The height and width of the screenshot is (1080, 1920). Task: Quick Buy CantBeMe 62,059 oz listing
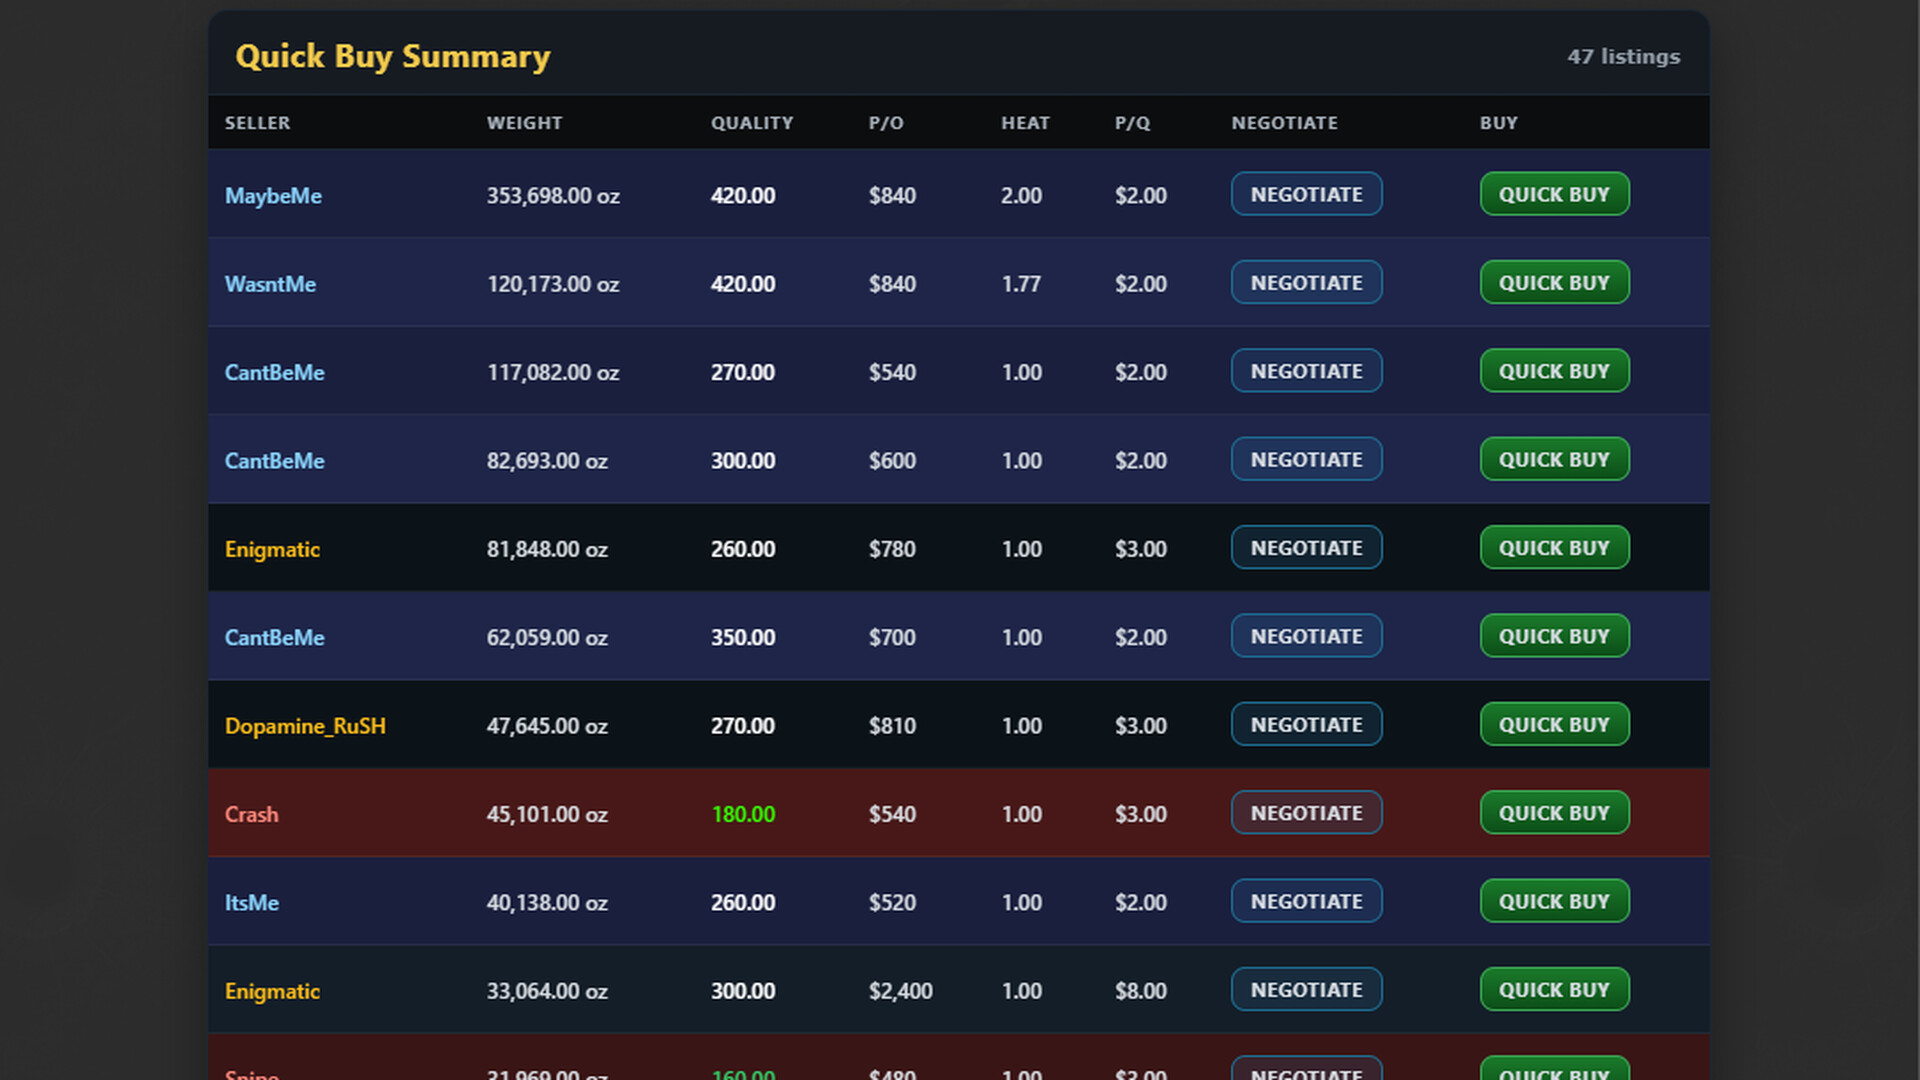point(1554,636)
